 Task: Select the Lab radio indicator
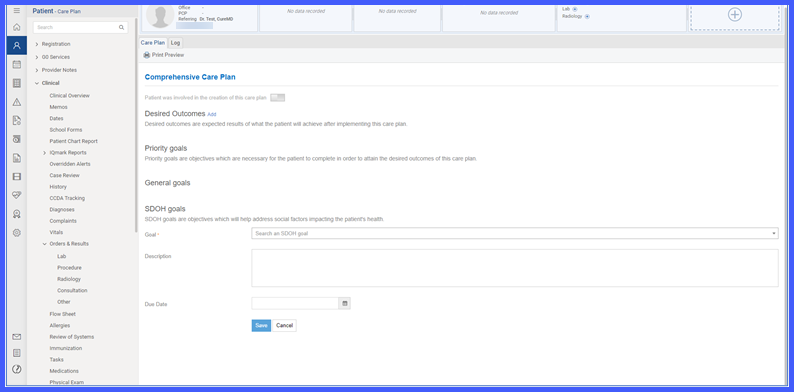point(575,9)
